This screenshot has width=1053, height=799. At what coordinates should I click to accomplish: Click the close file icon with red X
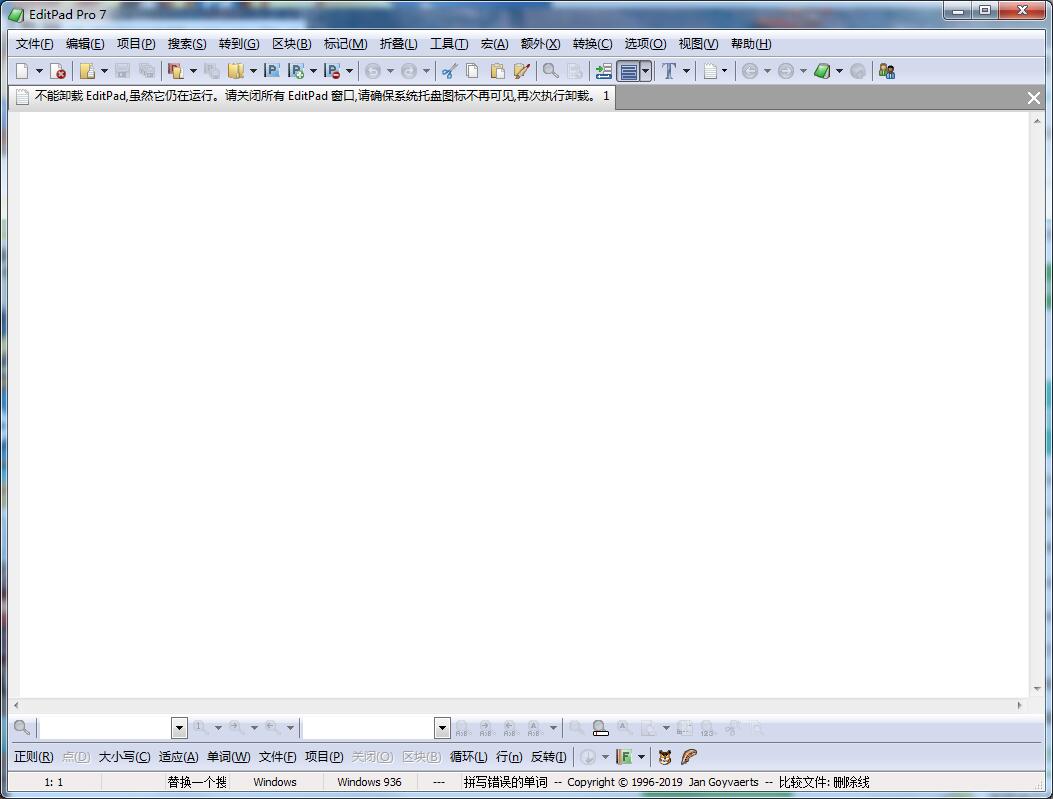pyautogui.click(x=58, y=71)
